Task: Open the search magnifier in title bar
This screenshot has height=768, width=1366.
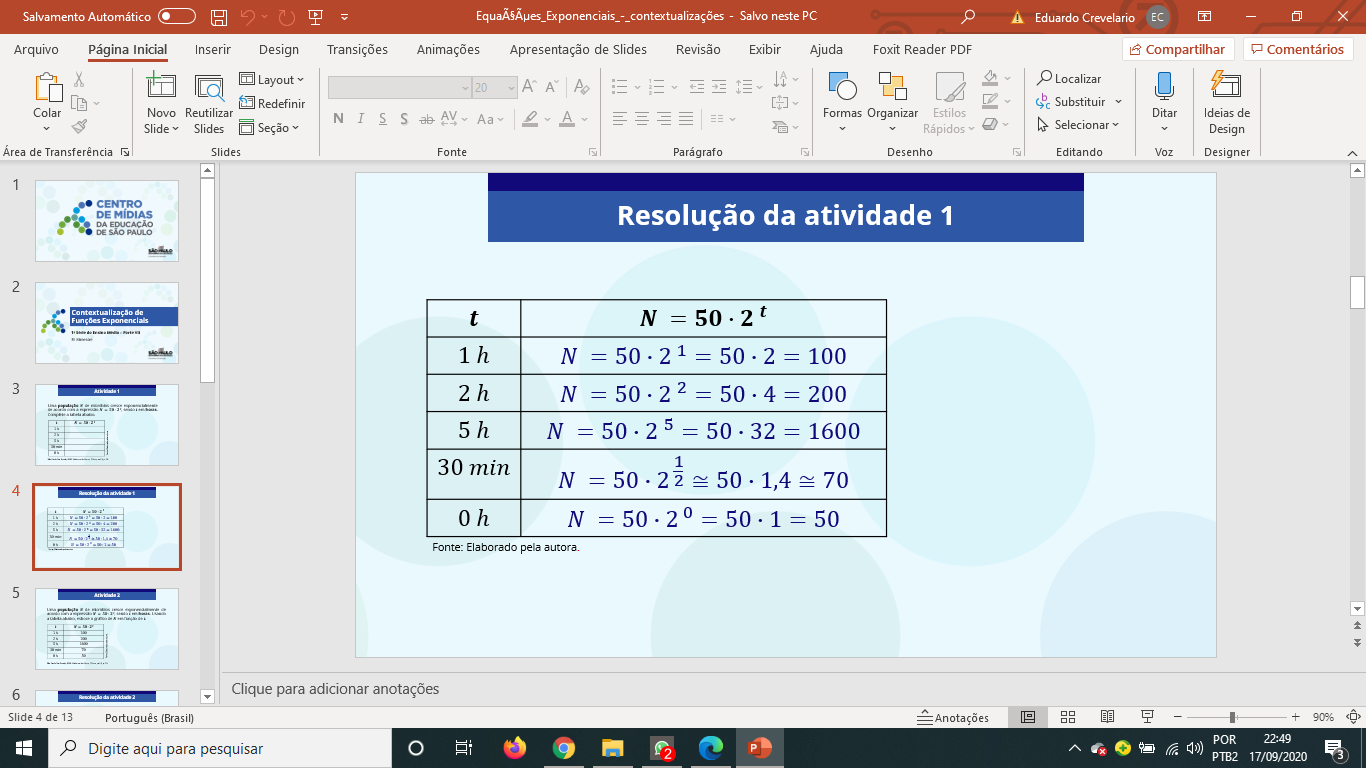Action: (968, 17)
